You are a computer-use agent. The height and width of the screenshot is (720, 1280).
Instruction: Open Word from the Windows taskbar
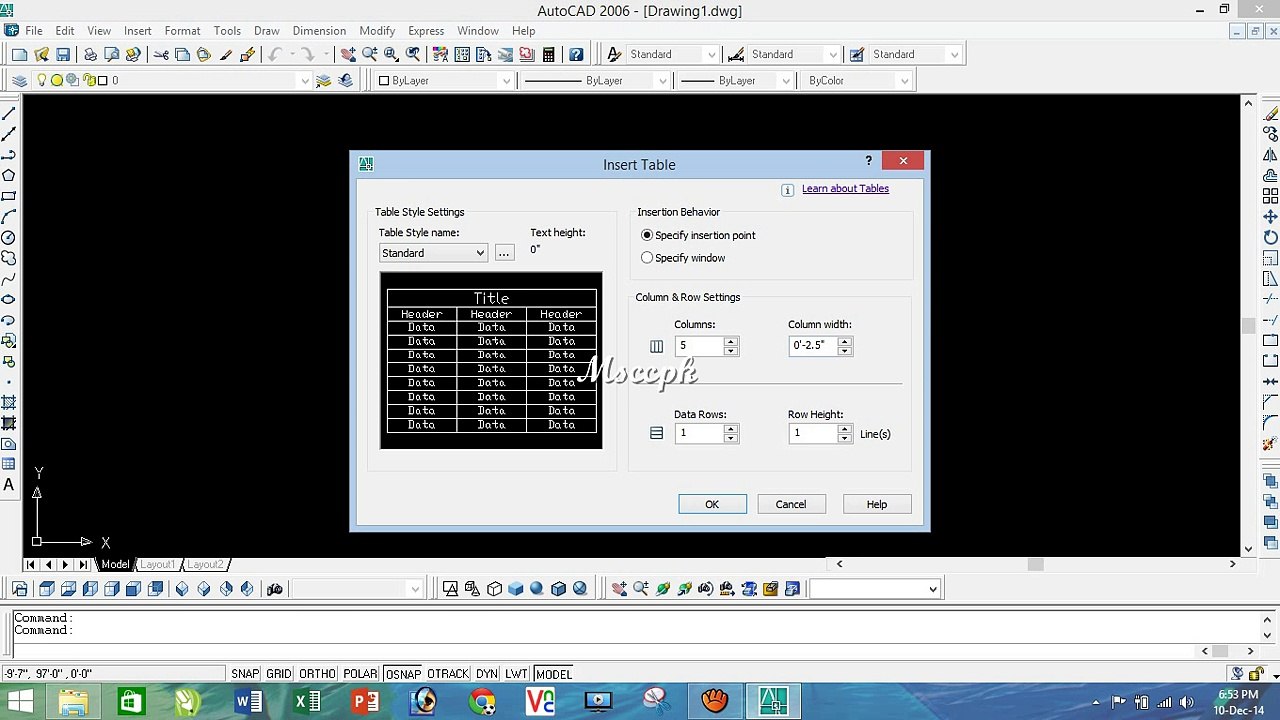point(248,701)
